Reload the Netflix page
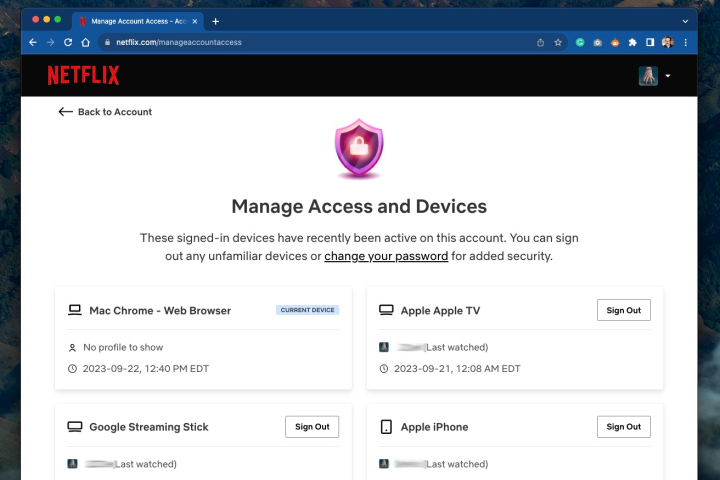Viewport: 720px width, 480px height. coord(68,42)
